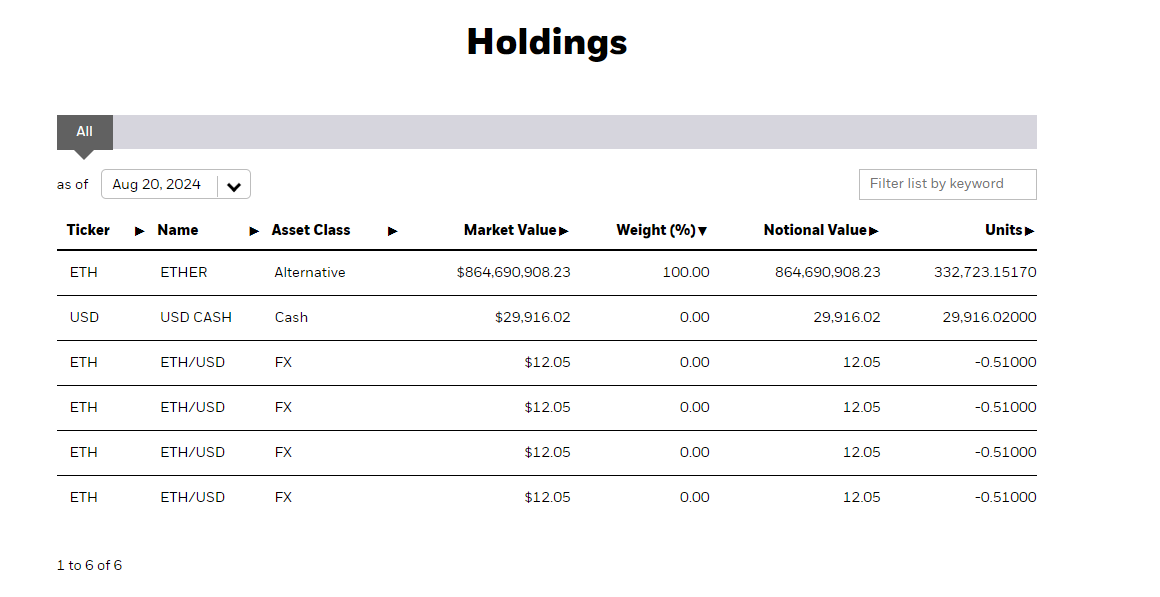
Task: Select the Aug 20, 2024 date box
Action: click(x=176, y=184)
